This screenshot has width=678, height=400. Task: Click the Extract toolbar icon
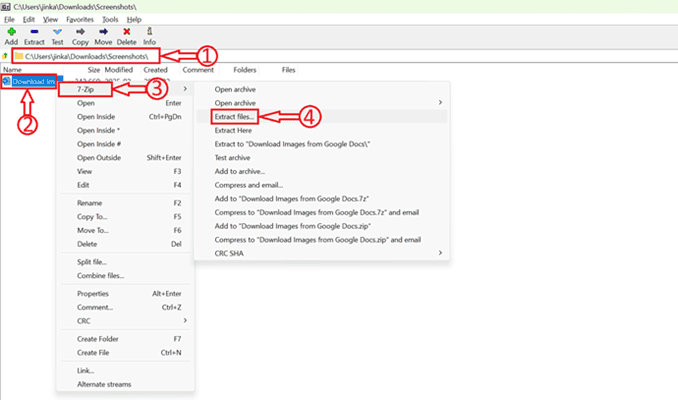tap(34, 32)
